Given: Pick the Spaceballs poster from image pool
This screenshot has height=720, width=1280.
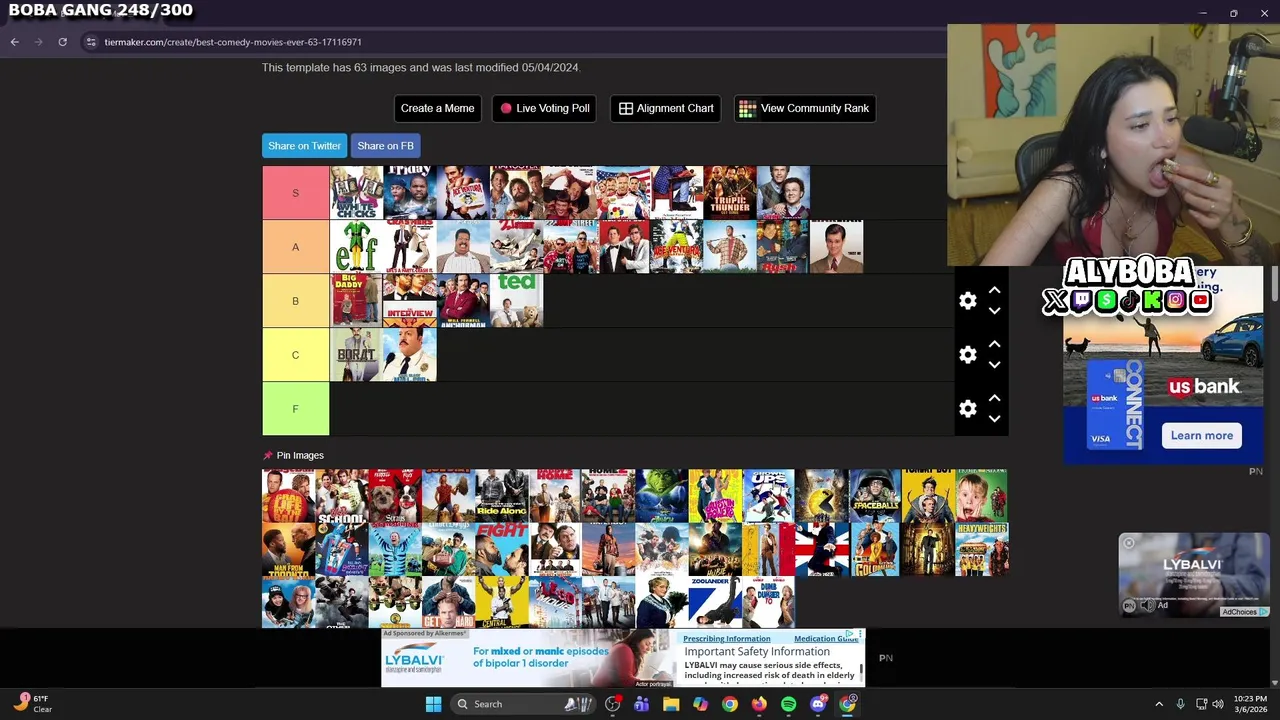Looking at the screenshot, I should pos(875,496).
